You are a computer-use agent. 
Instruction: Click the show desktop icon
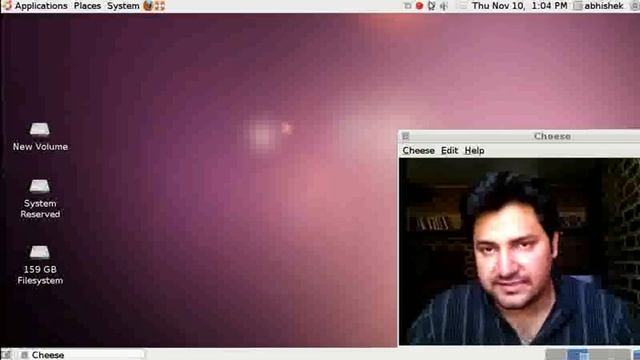(x=6, y=355)
